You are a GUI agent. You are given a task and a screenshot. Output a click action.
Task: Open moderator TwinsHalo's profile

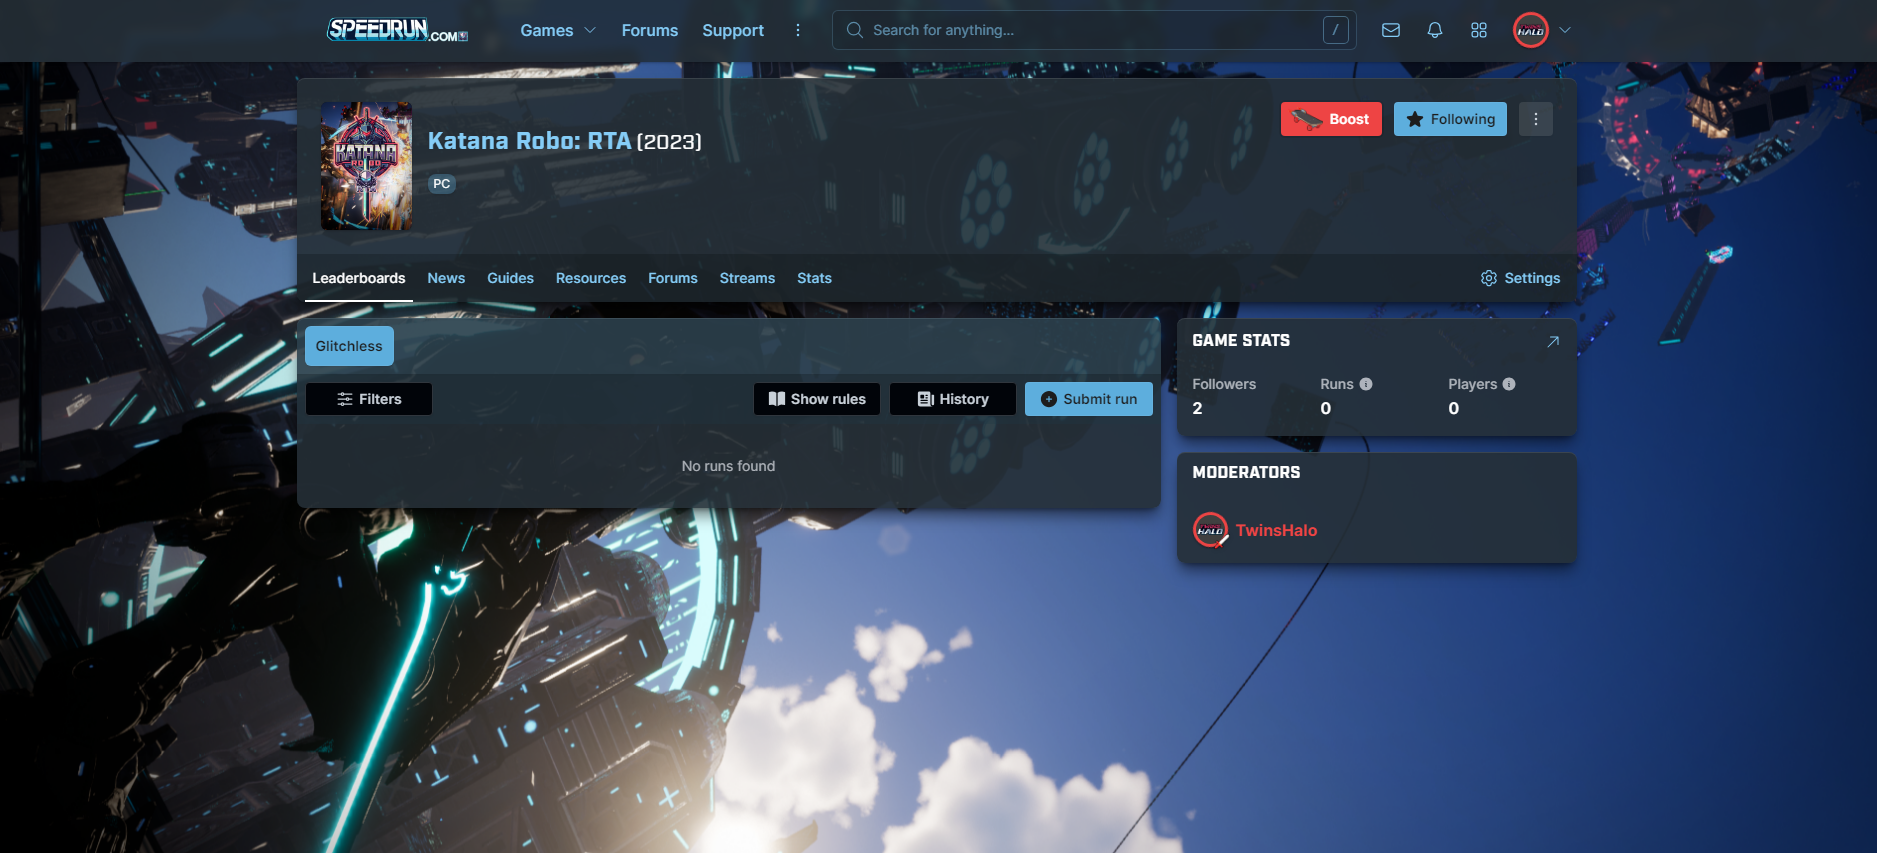(1275, 530)
